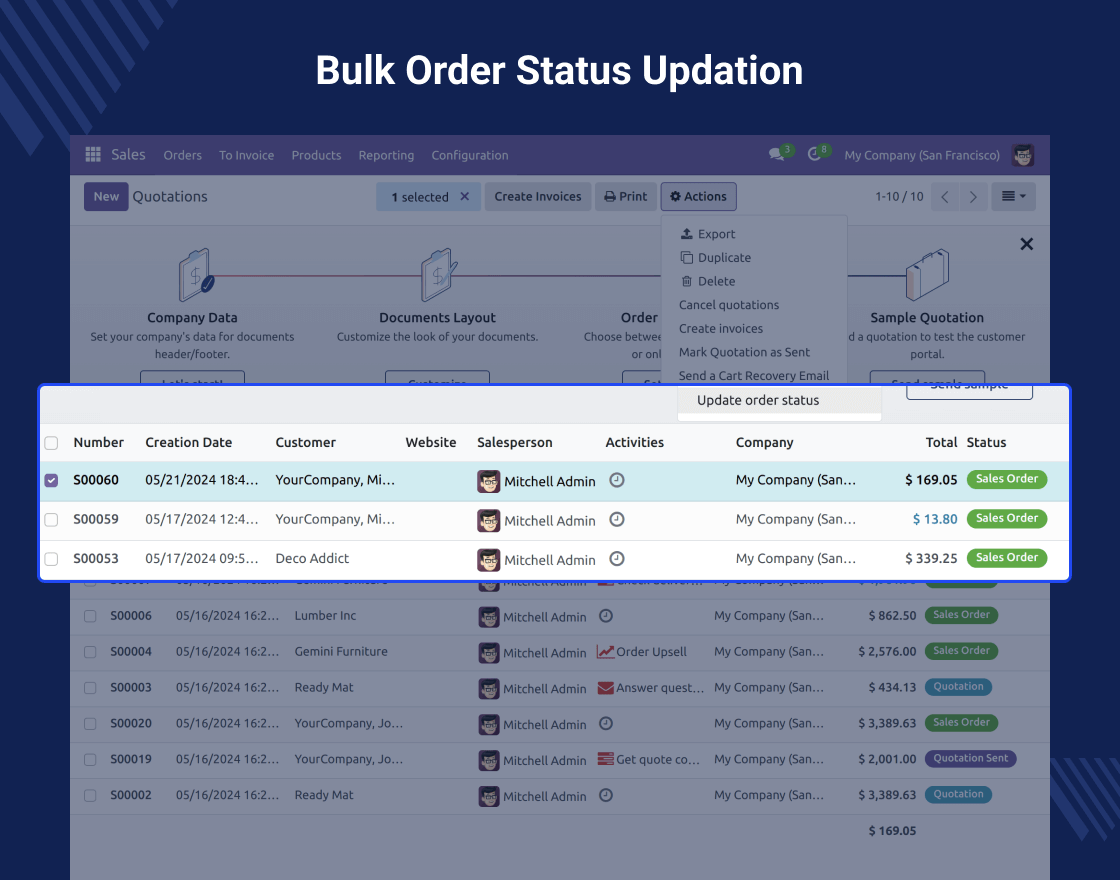Go to next page arrow
The height and width of the screenshot is (880, 1120).
click(973, 196)
